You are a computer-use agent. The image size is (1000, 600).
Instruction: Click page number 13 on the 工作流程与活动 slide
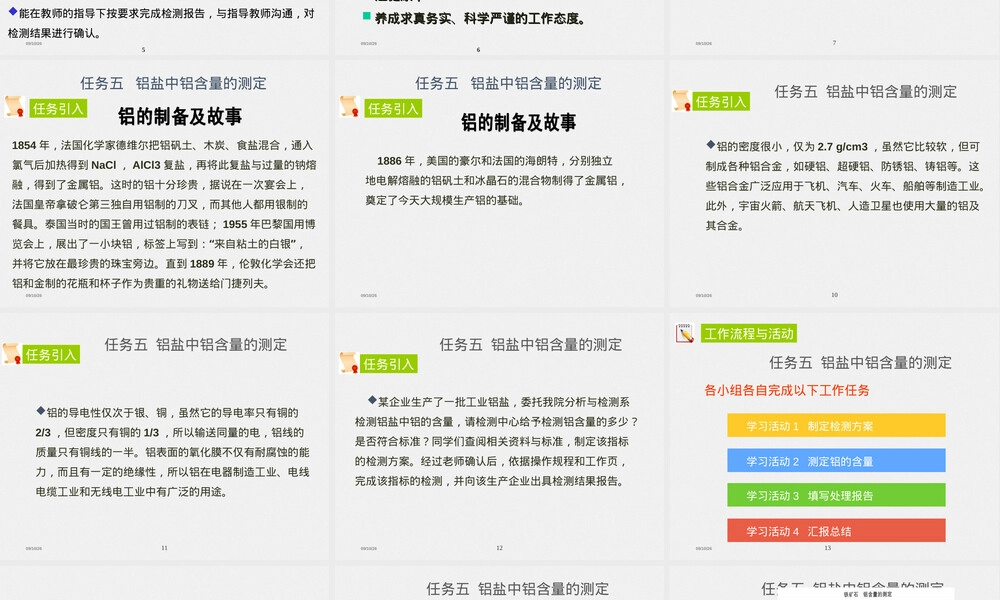tap(828, 548)
